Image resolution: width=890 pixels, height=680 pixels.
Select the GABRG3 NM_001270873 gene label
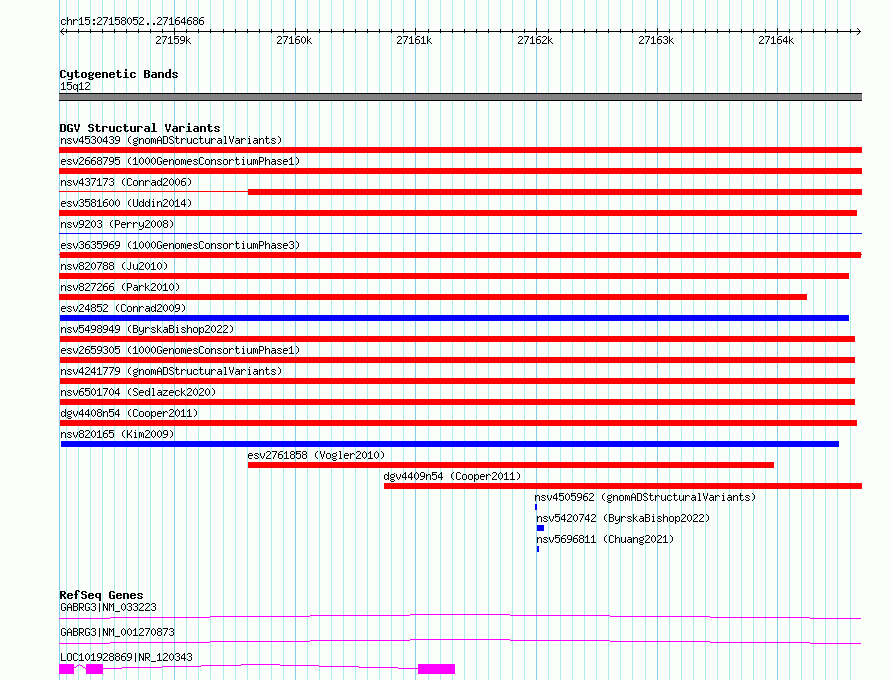coord(117,632)
